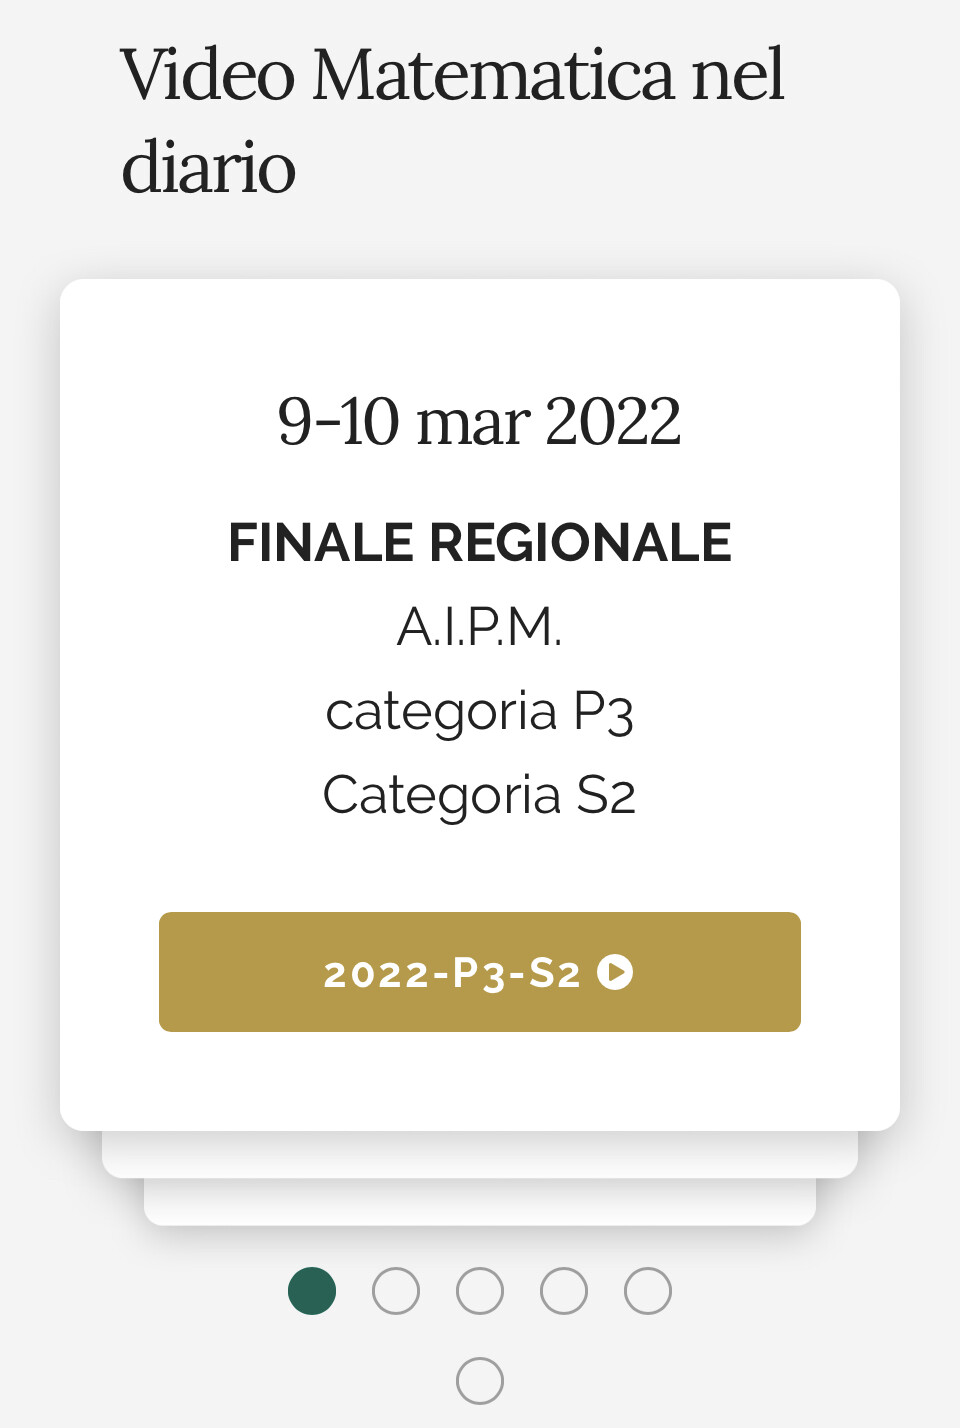960x1428 pixels.
Task: Open the 2022-P3-S2 video button
Action: coord(480,972)
